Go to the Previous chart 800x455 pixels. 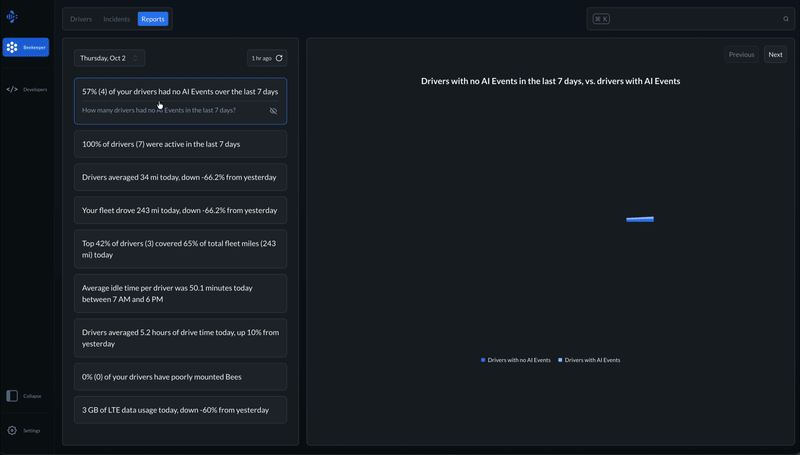[x=741, y=55]
